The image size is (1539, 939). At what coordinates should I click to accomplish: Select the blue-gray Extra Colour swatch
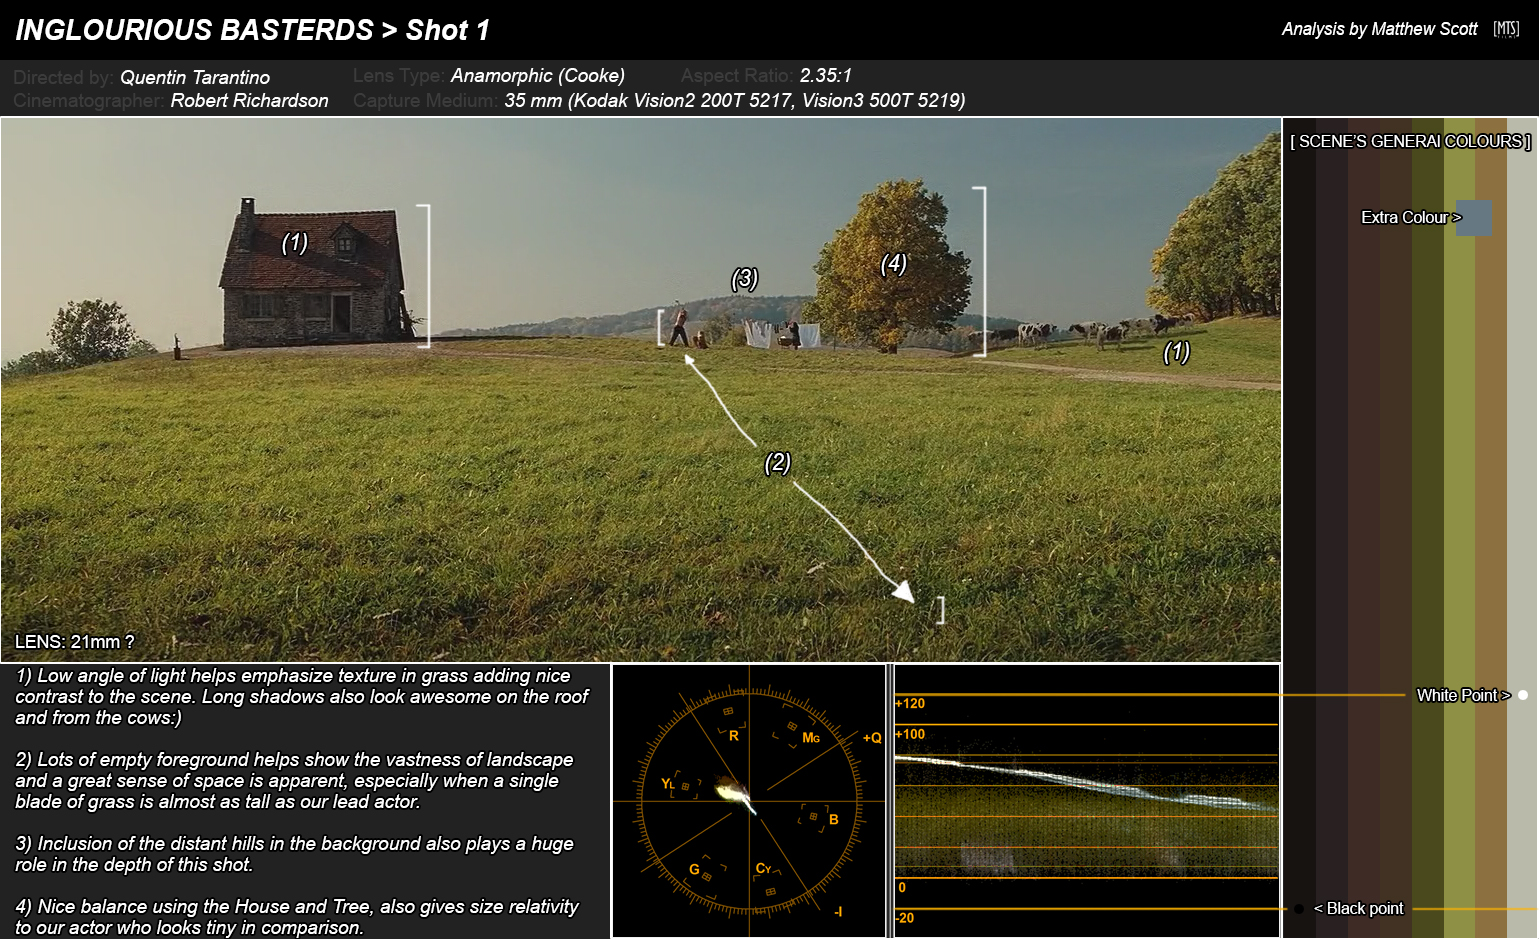tap(1473, 217)
